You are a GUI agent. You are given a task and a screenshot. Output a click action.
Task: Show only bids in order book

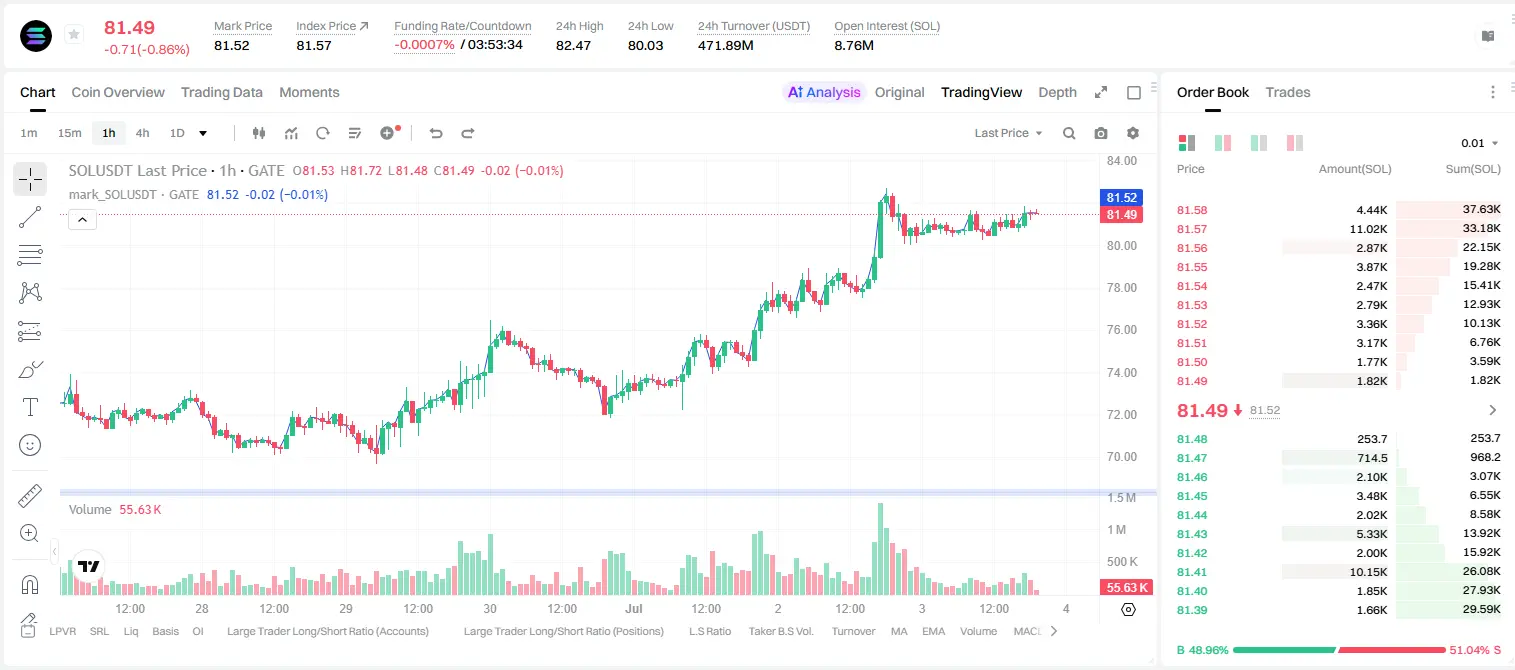point(1259,143)
